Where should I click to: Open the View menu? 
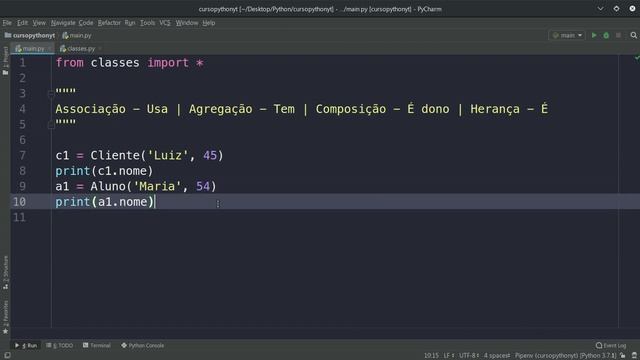[x=39, y=23]
